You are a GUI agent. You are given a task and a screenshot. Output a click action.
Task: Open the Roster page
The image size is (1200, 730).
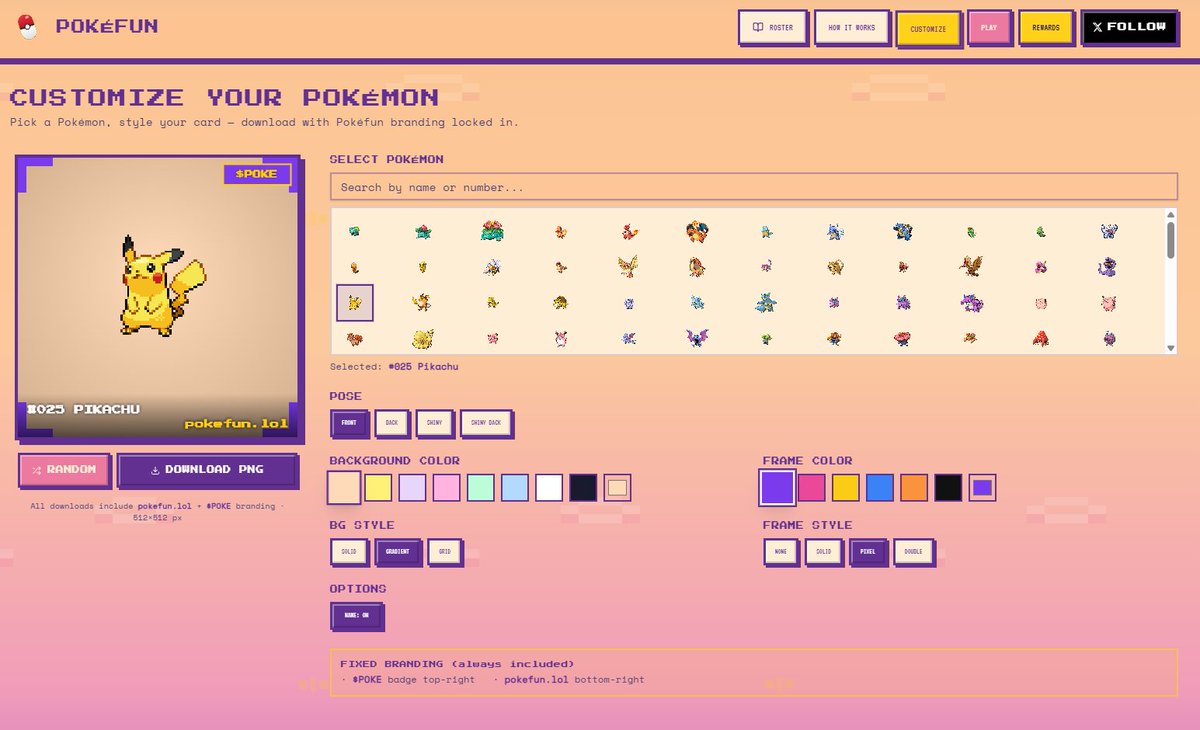(773, 28)
